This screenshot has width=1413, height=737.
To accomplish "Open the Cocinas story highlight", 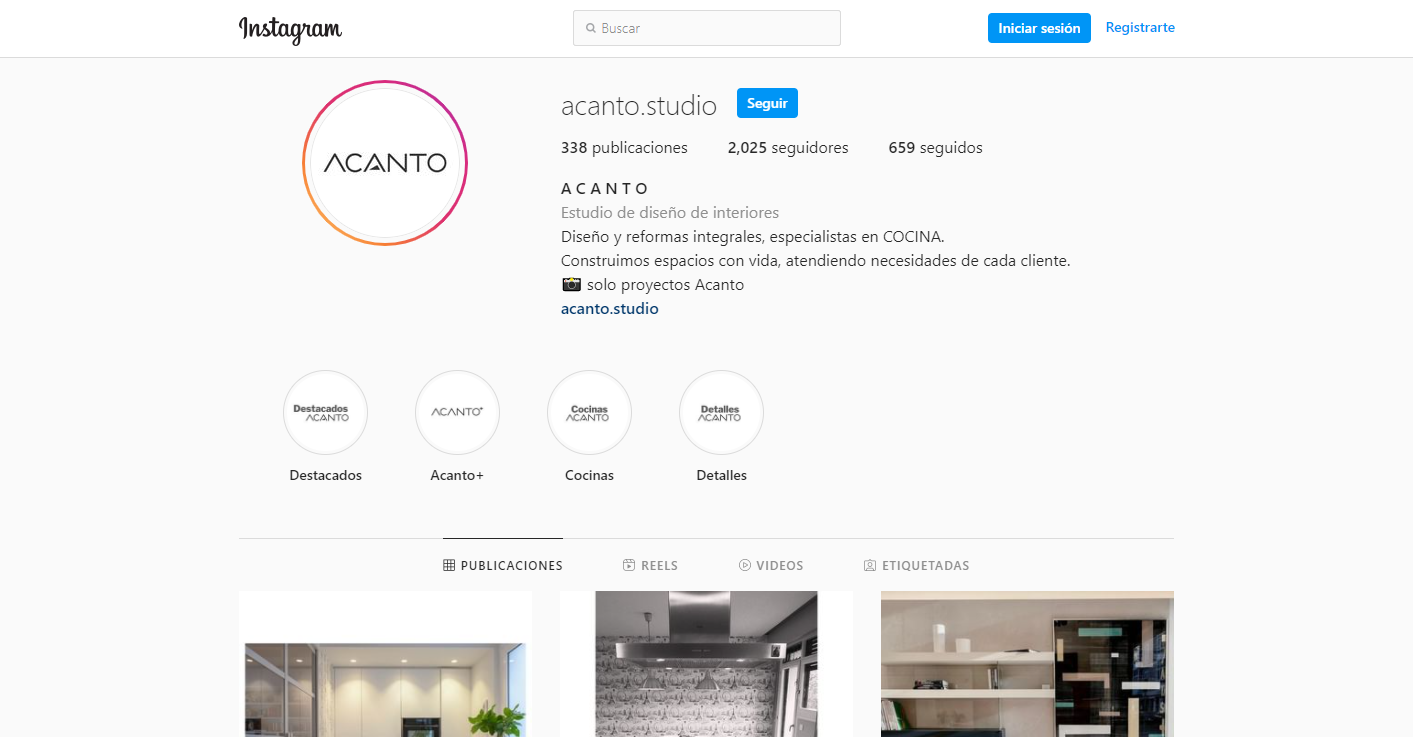I will point(589,412).
